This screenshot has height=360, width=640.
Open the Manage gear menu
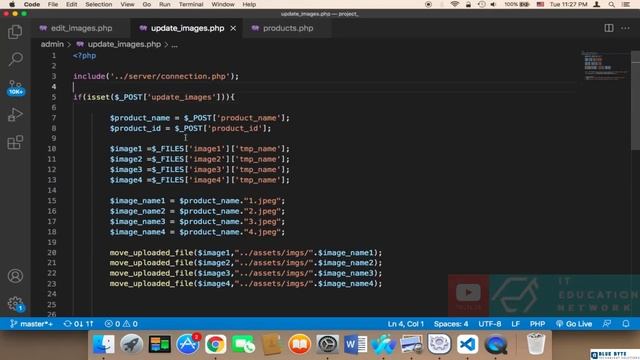pos(16,304)
